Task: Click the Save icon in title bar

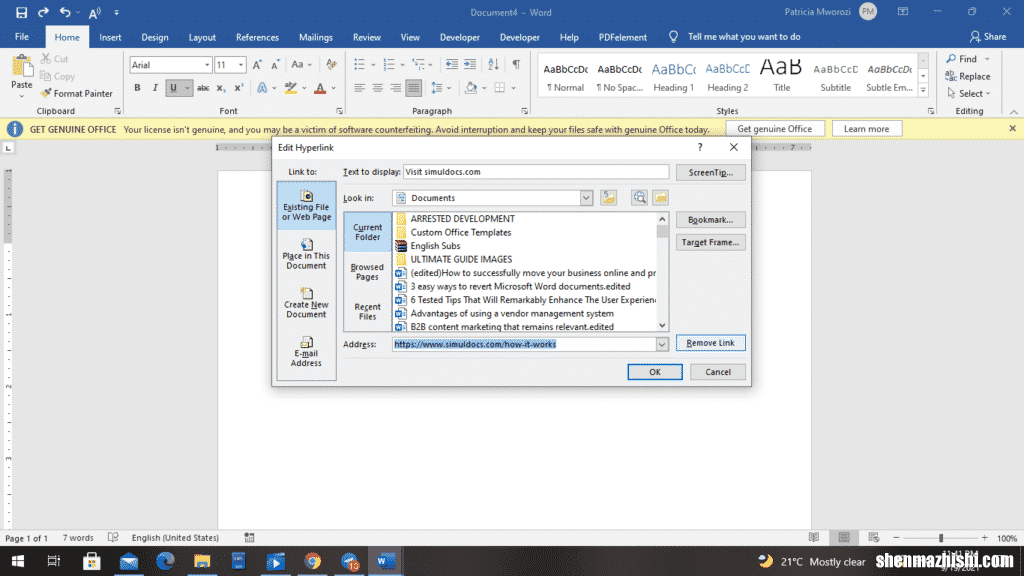Action: point(21,12)
